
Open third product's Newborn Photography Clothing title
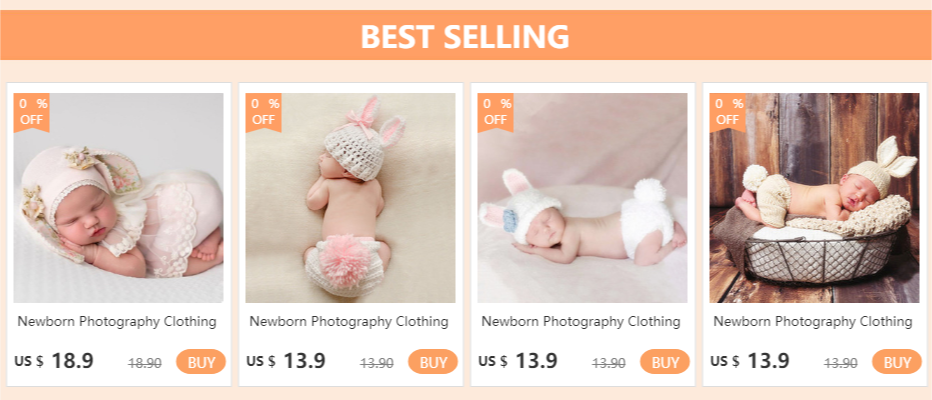581,322
